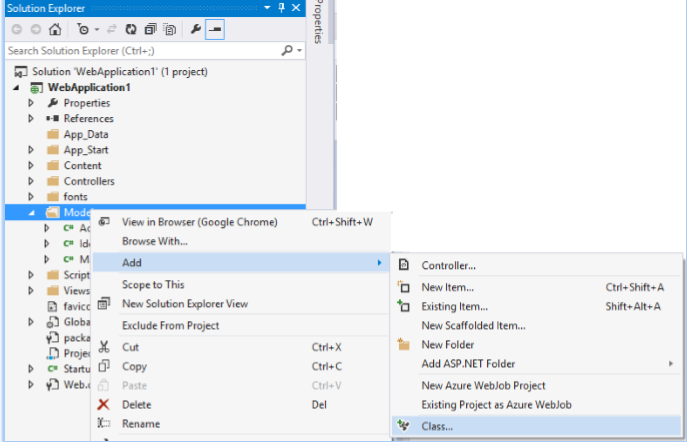This screenshot has width=687, height=442.
Task: Expand the App_Start folder
Action: (x=31, y=150)
